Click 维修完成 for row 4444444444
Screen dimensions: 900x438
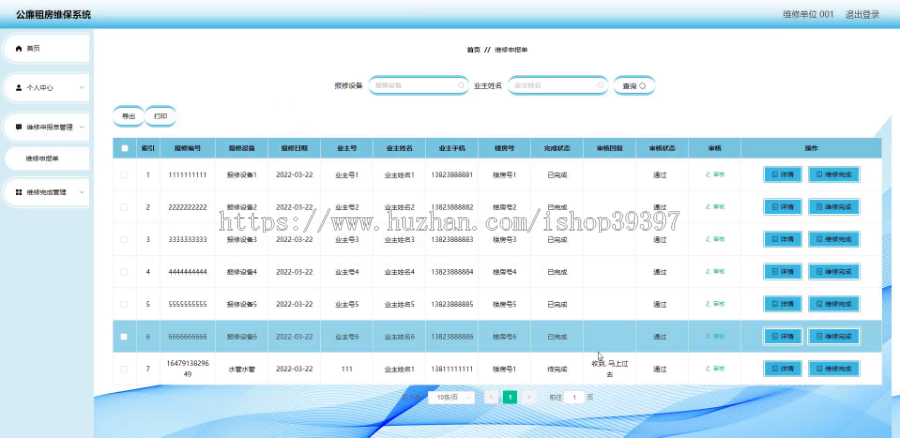click(834, 272)
